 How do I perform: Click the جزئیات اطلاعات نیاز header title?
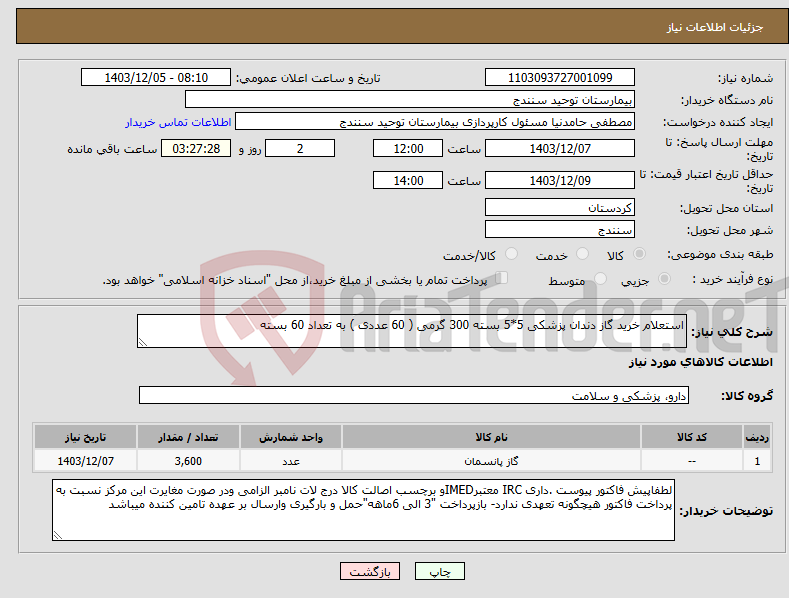coord(715,27)
